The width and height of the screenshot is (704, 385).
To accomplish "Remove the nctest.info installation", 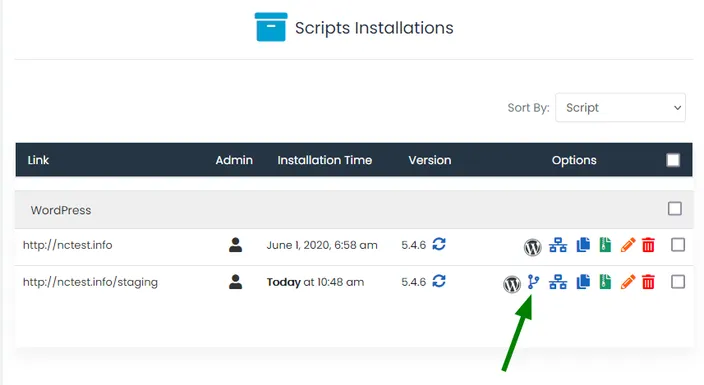I will tap(648, 245).
